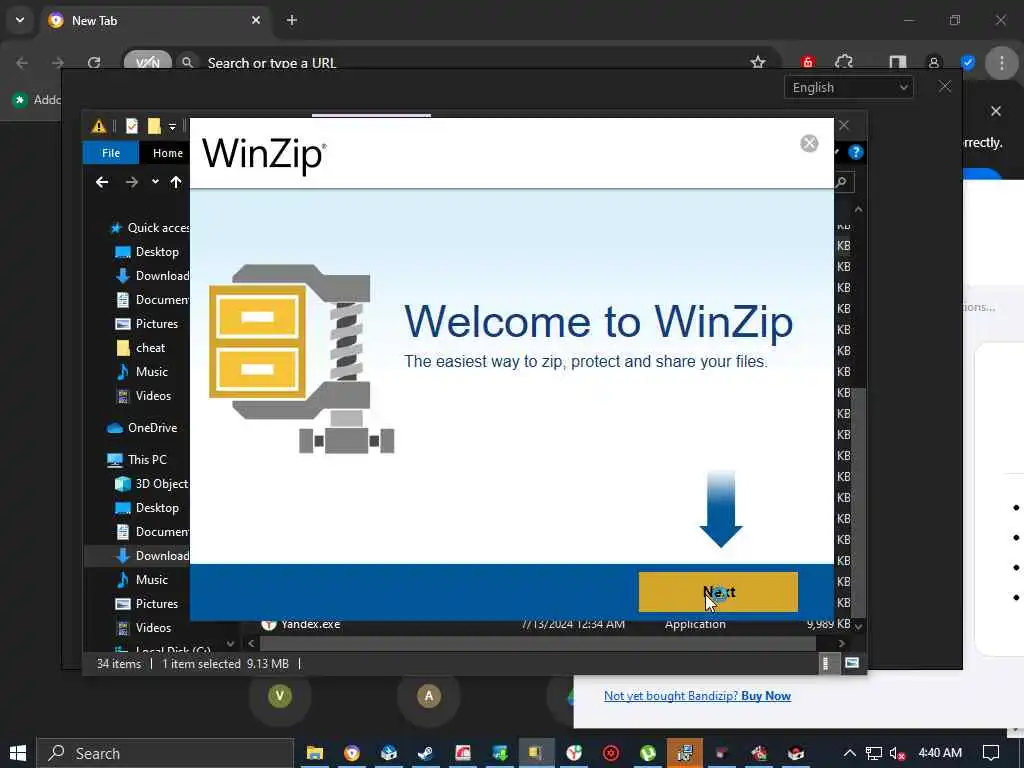
Task: Click search magnifier in Explorer search box
Action: click(842, 182)
